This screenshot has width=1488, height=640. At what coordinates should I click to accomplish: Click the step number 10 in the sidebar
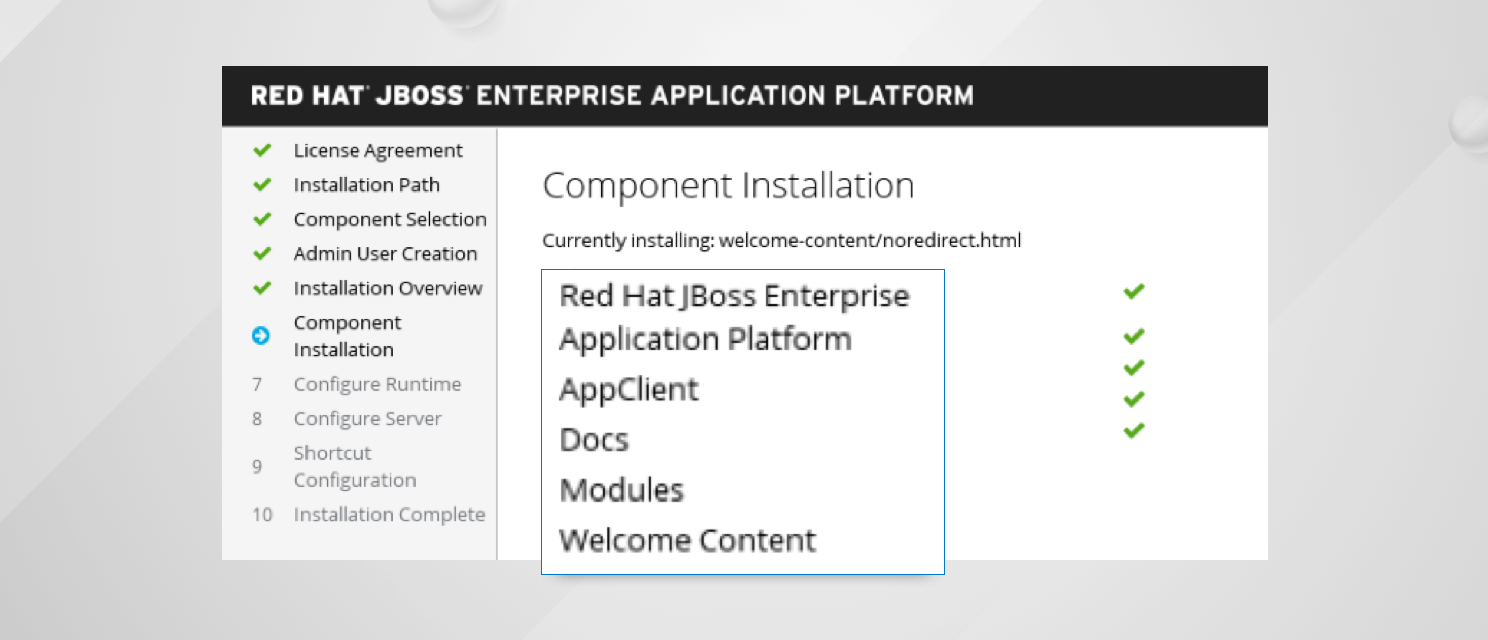(x=262, y=515)
